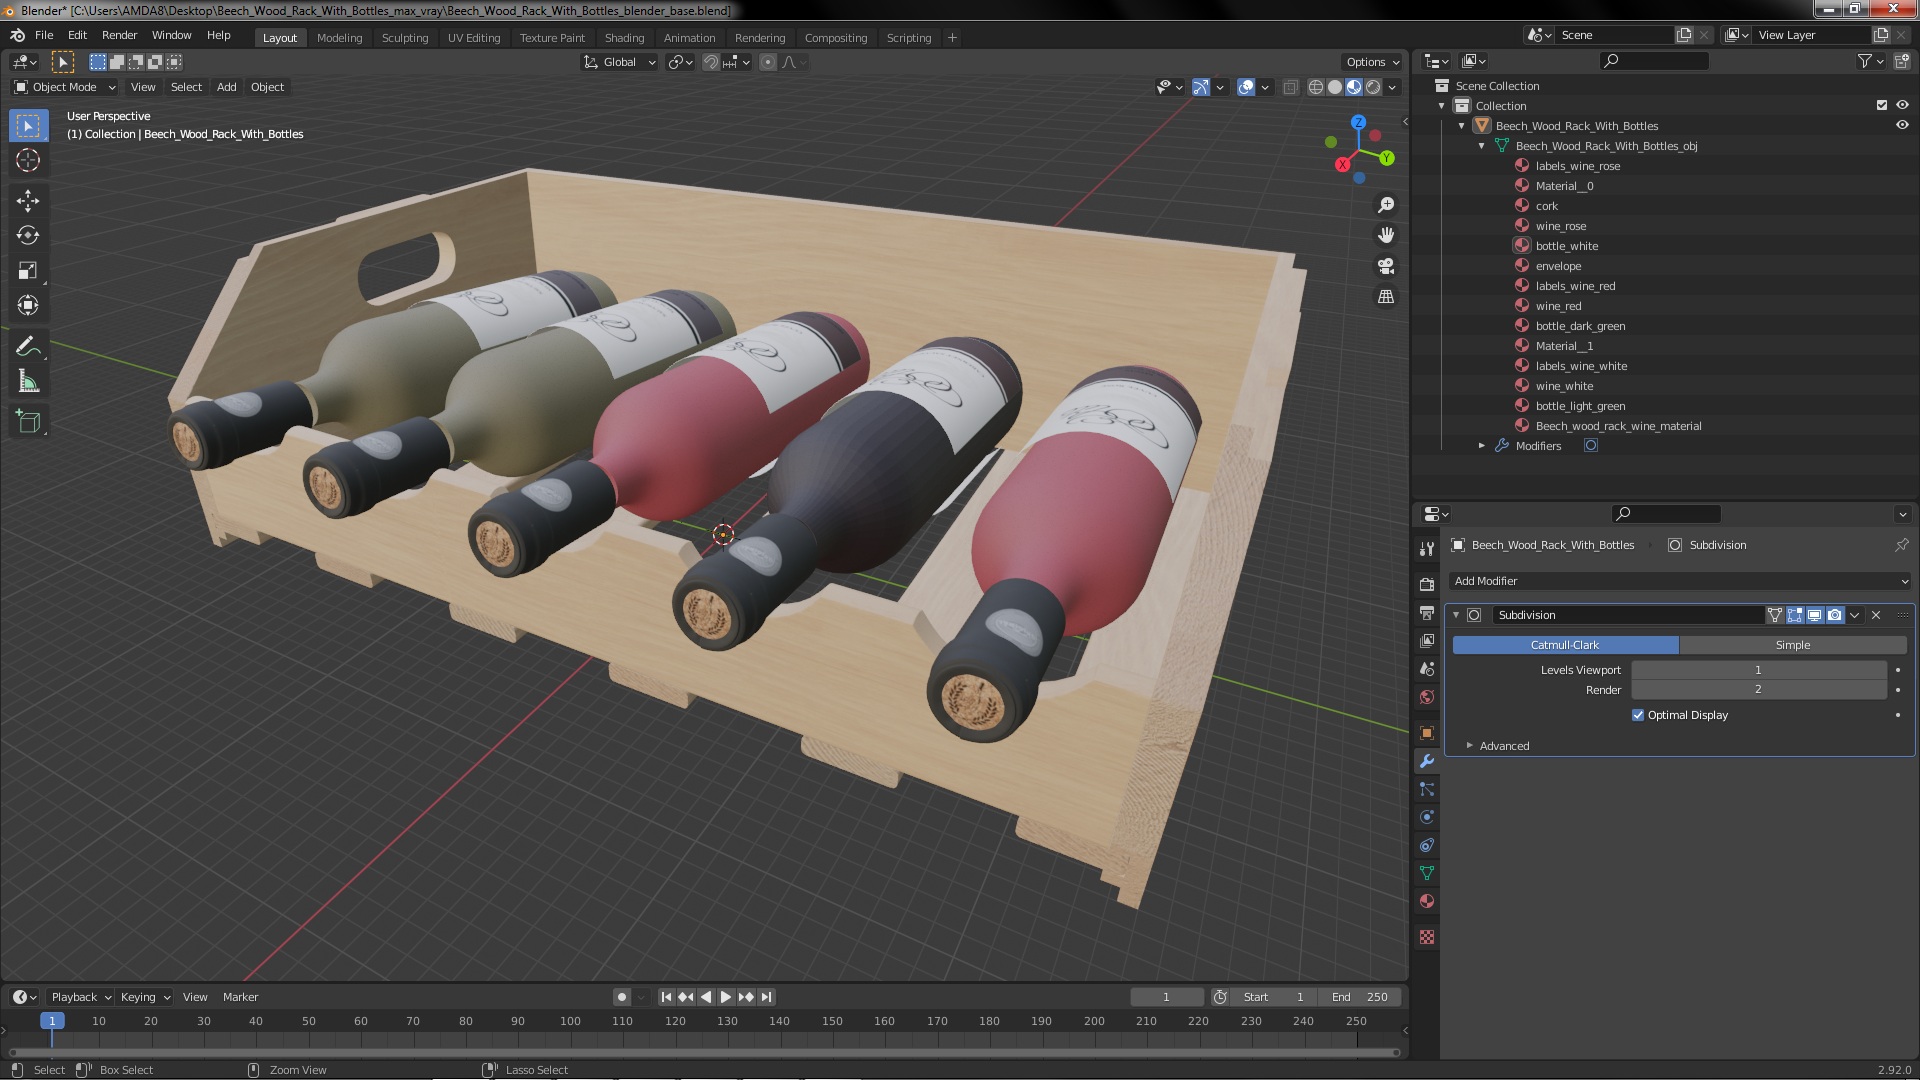The height and width of the screenshot is (1080, 1920).
Task: Open Options dropdown in viewport header
Action: point(1372,62)
